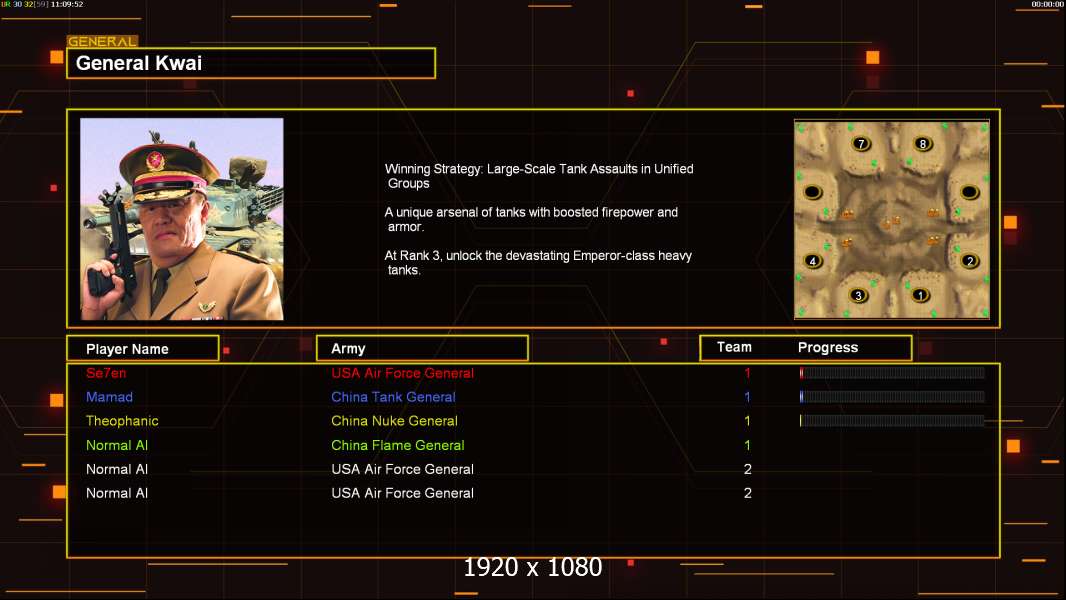Click the Progress column header
Image resolution: width=1066 pixels, height=600 pixels.
(827, 347)
